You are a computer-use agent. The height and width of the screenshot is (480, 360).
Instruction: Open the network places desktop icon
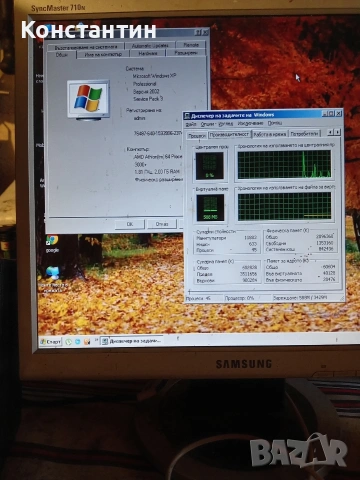(x=52, y=279)
